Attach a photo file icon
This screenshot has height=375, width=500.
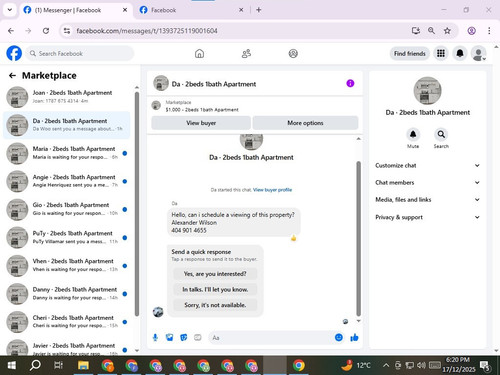point(170,338)
